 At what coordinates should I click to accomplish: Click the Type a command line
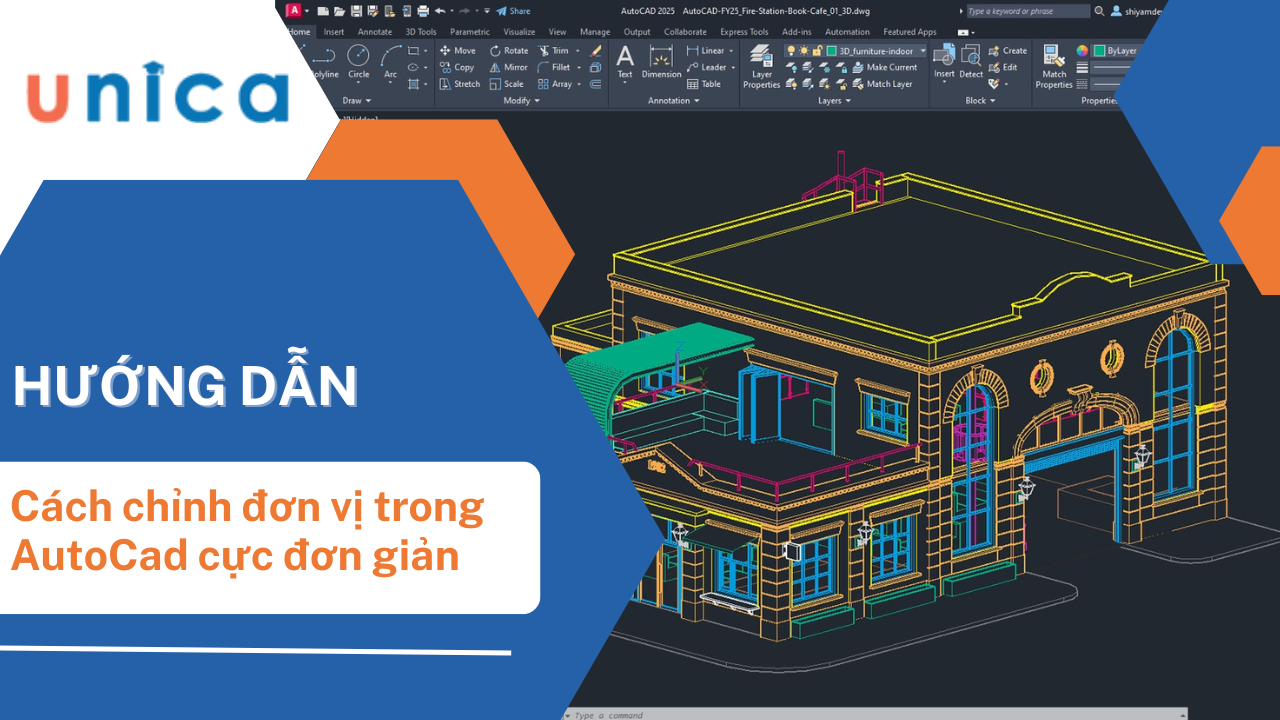(875, 714)
